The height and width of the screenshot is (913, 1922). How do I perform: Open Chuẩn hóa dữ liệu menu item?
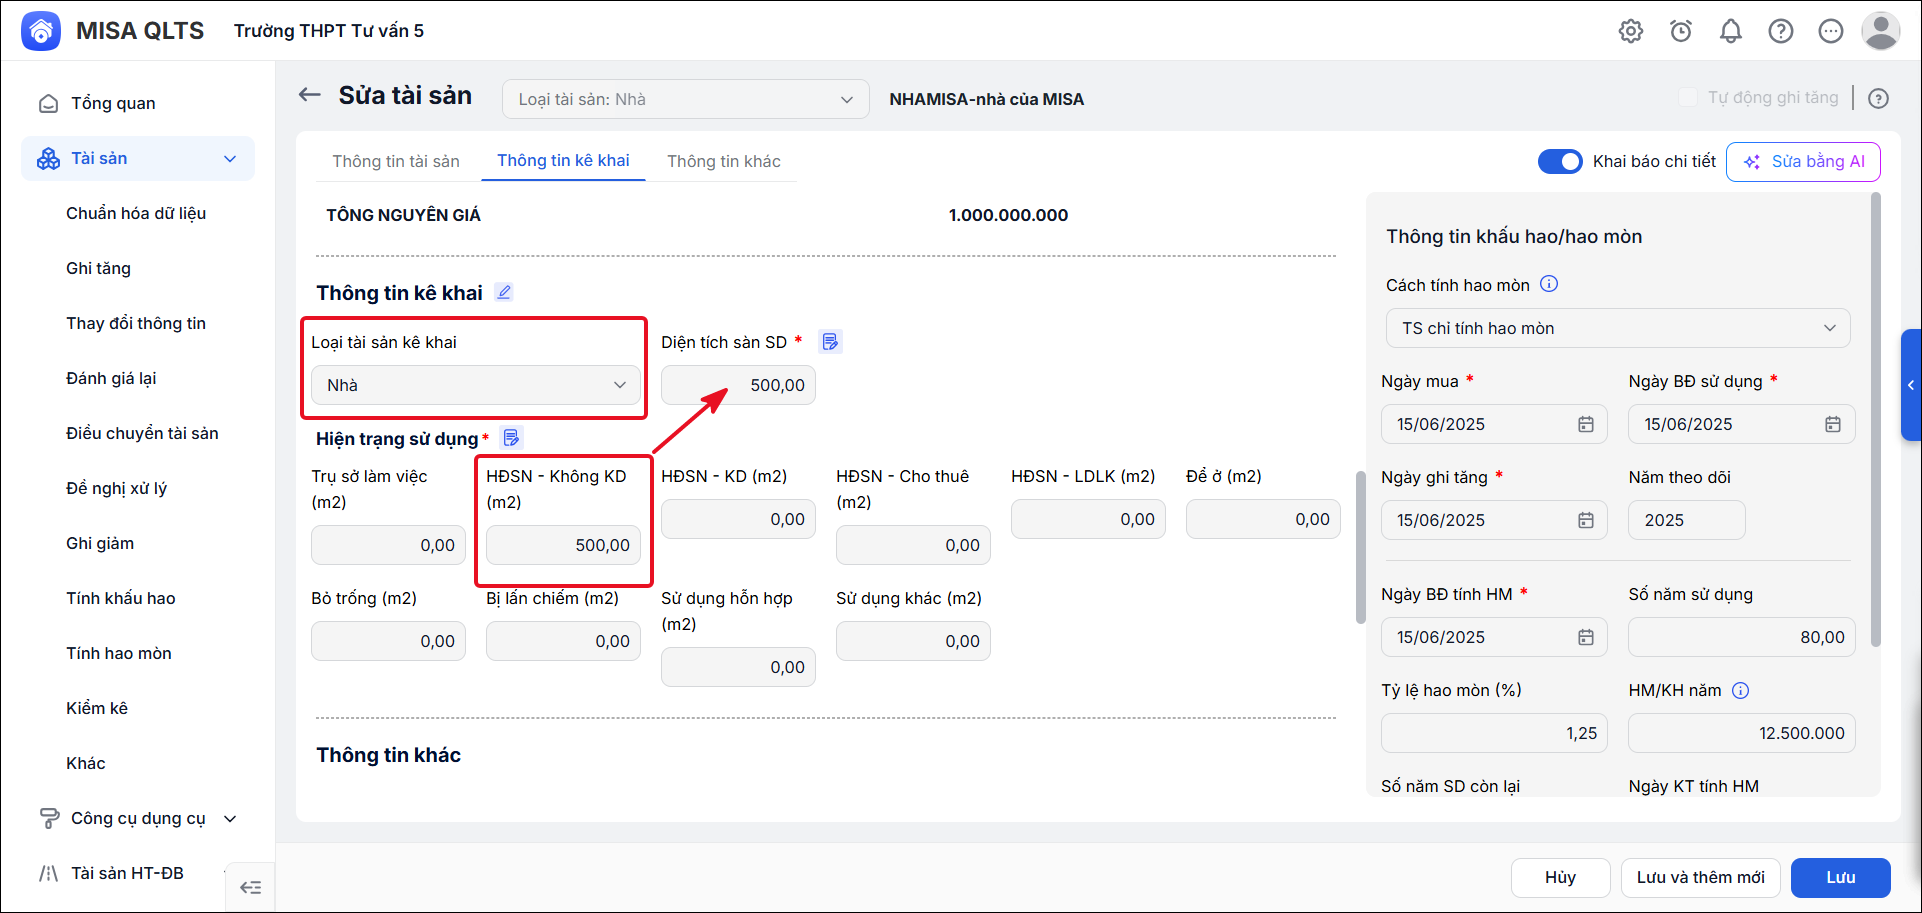click(x=136, y=213)
